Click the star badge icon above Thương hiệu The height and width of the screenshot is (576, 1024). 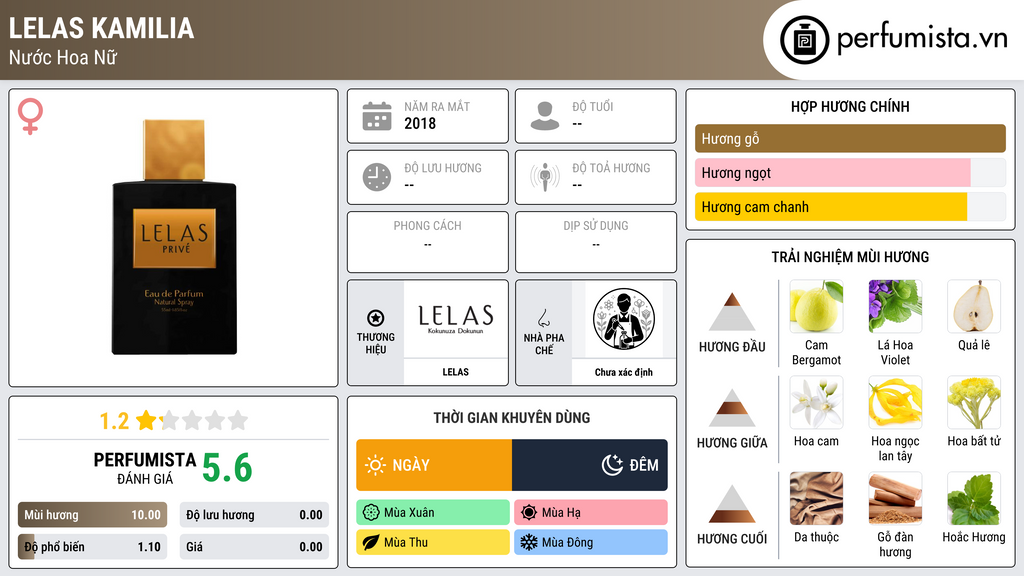tap(376, 318)
